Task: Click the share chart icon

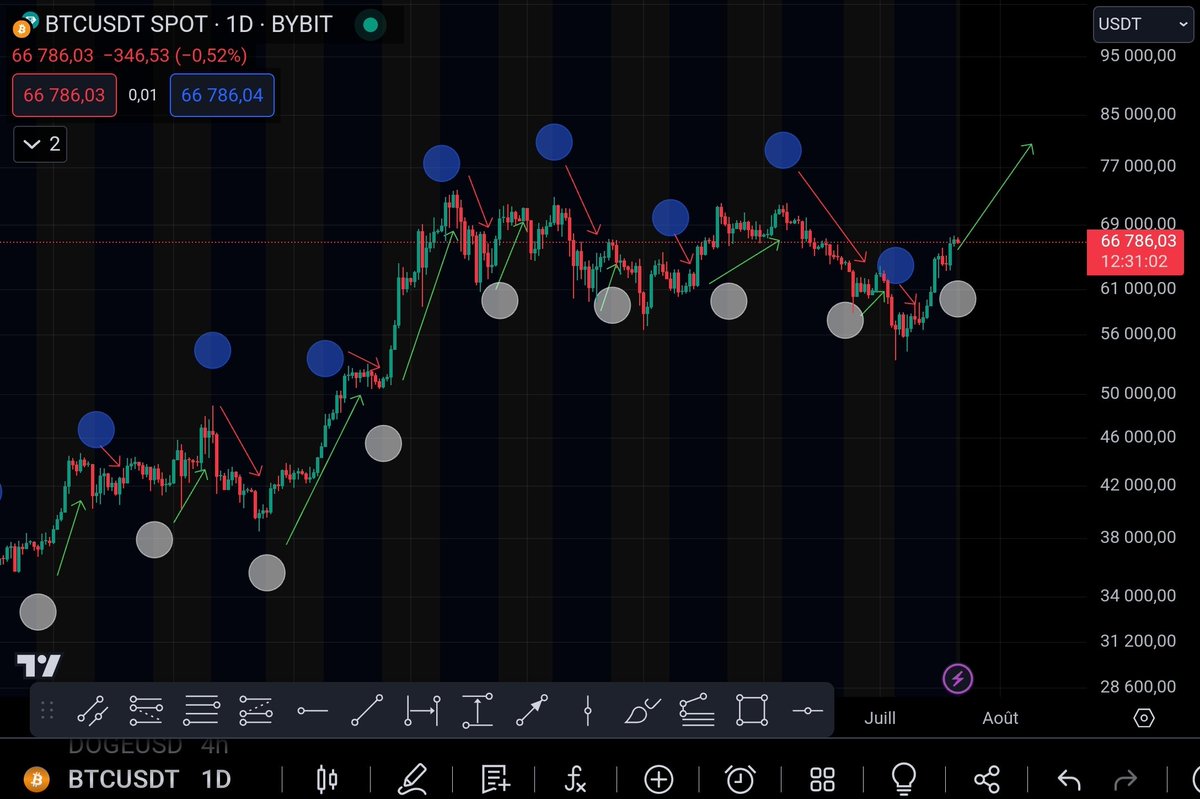Action: coord(989,779)
